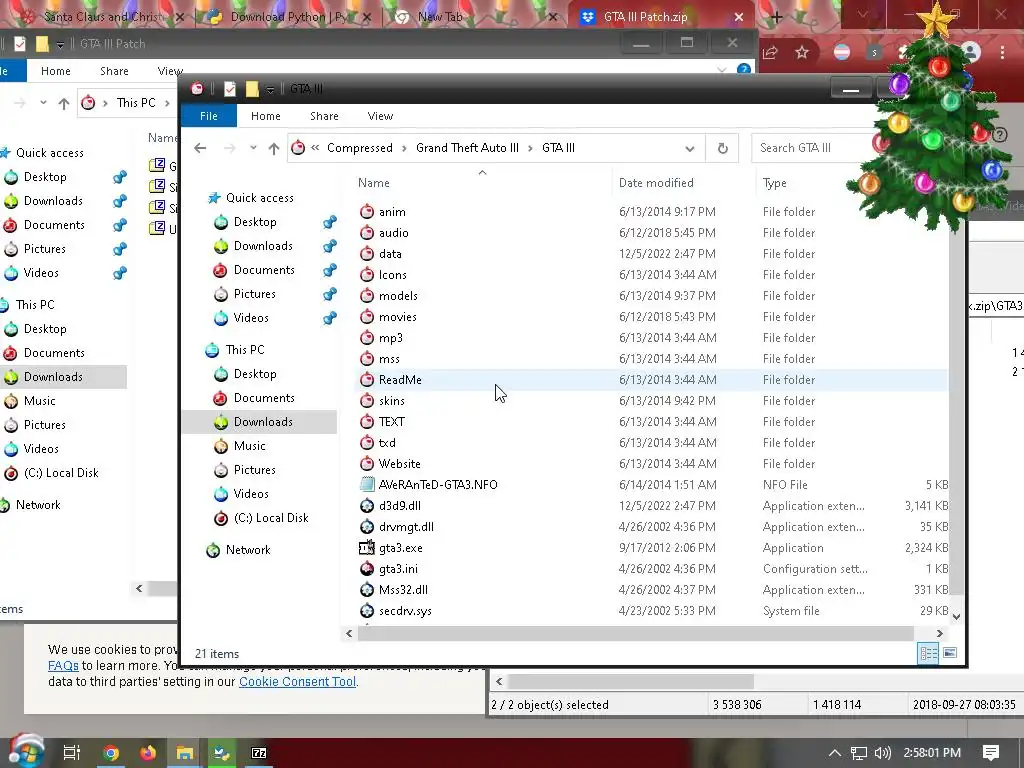Image resolution: width=1024 pixels, height=768 pixels.
Task: Click Compressed breadcrumb segment
Action: pos(360,148)
